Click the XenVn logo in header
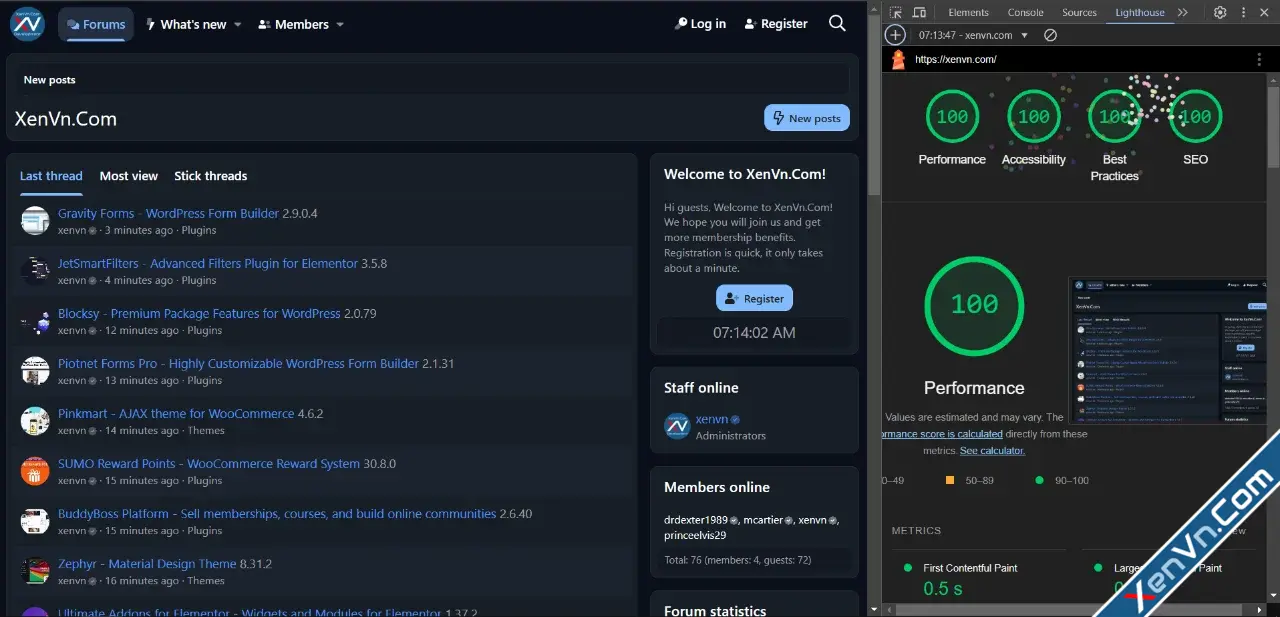The width and height of the screenshot is (1280, 617). coord(27,24)
